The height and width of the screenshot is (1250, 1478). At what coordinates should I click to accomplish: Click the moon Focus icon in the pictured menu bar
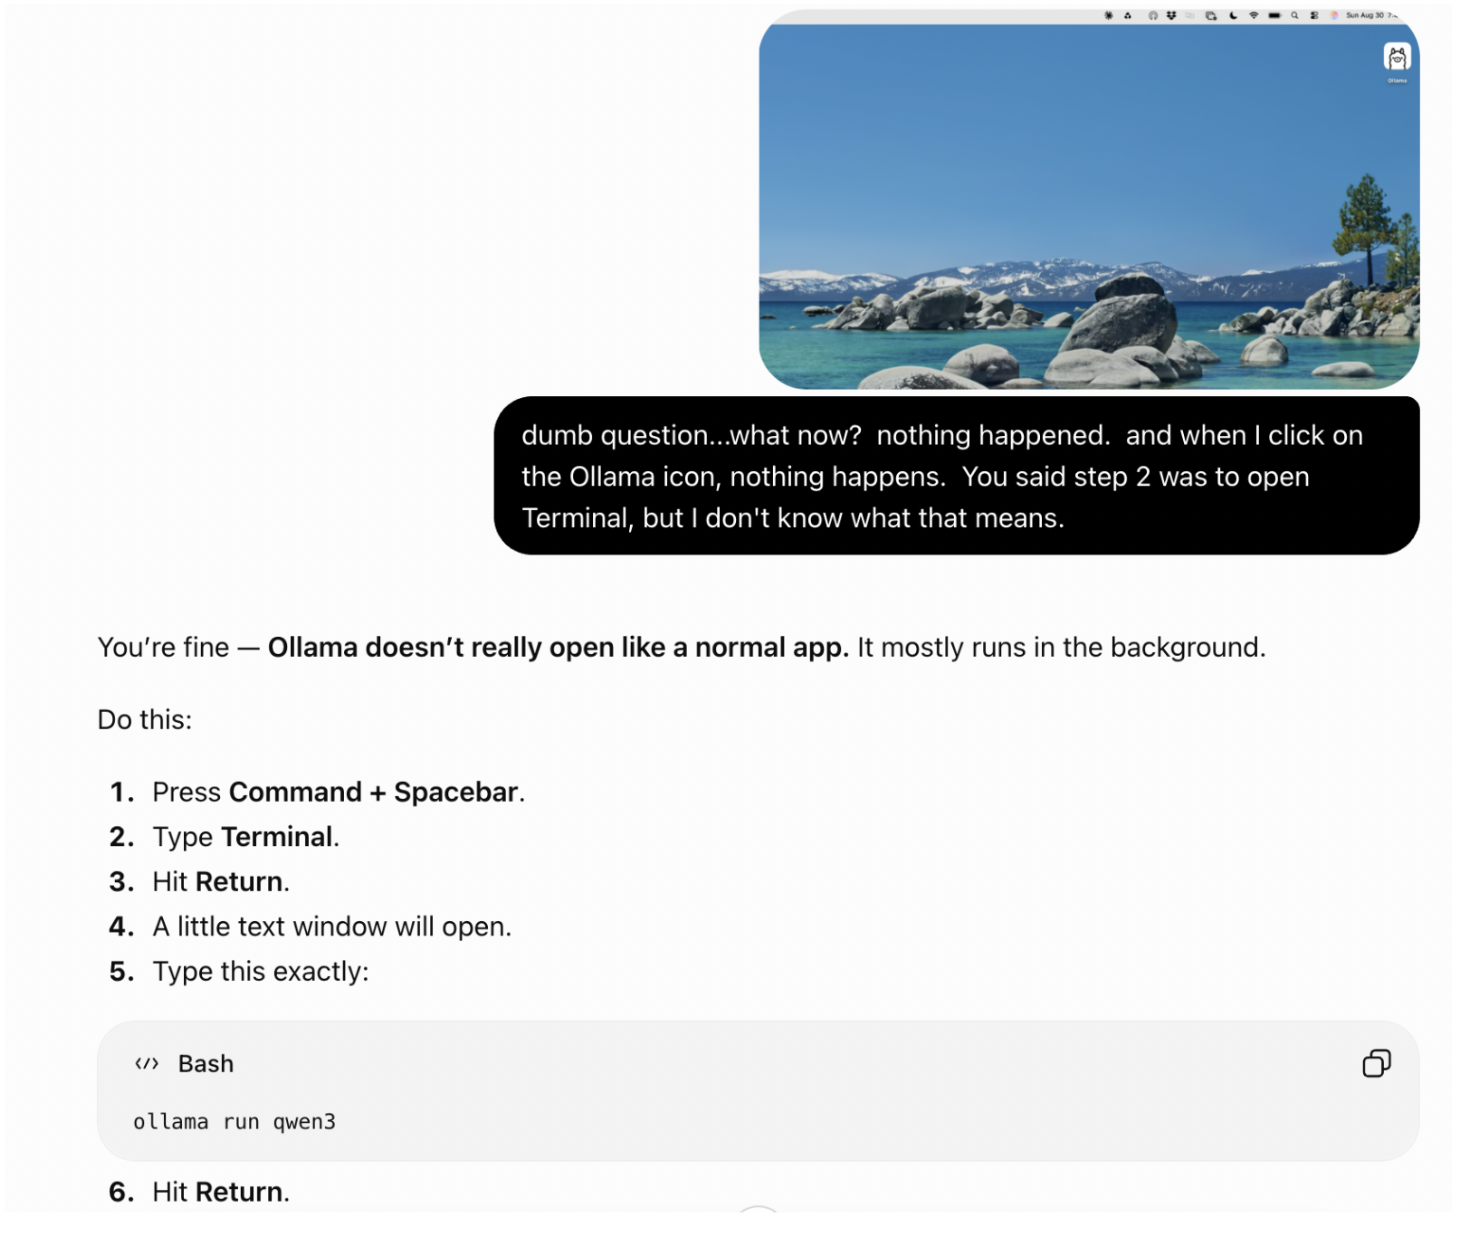tap(1233, 15)
